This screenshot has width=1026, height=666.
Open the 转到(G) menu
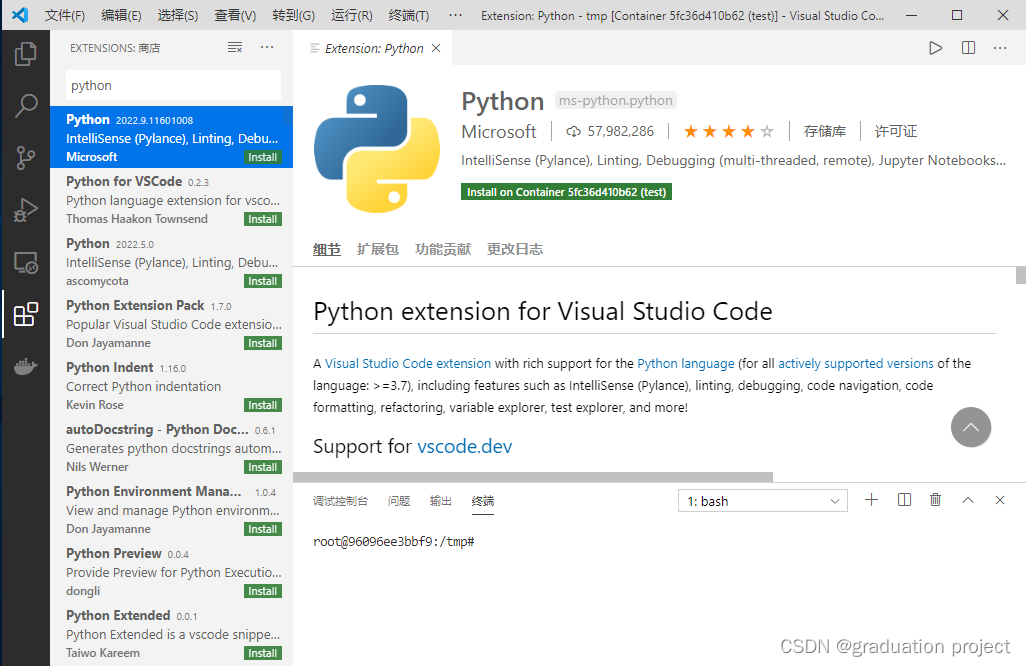click(293, 16)
